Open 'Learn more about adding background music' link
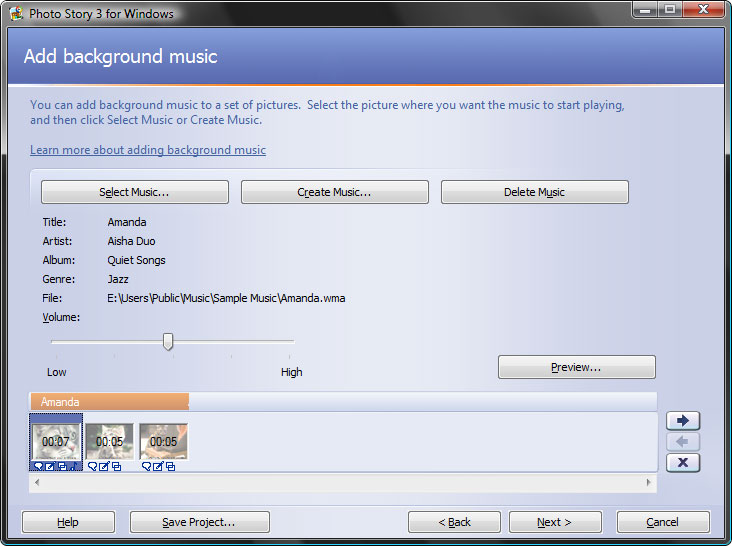 [x=148, y=150]
